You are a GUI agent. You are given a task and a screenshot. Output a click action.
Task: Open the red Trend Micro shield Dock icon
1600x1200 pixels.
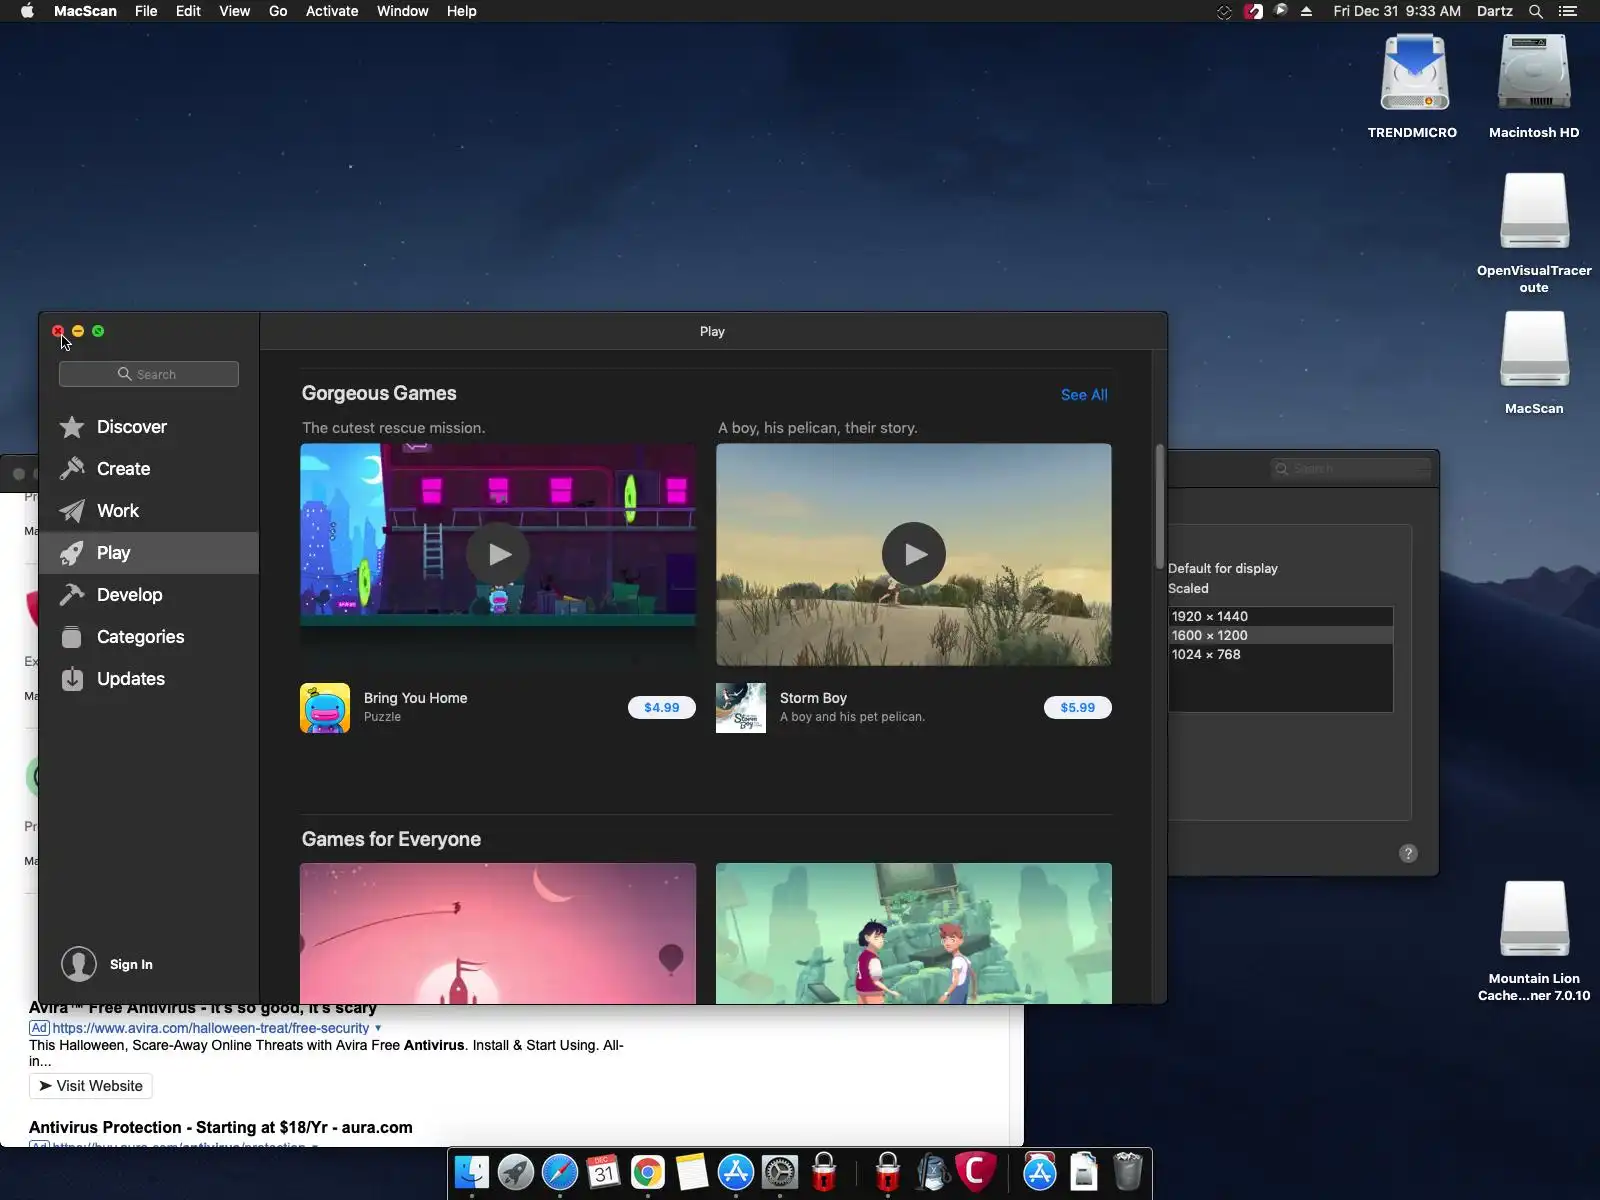976,1172
